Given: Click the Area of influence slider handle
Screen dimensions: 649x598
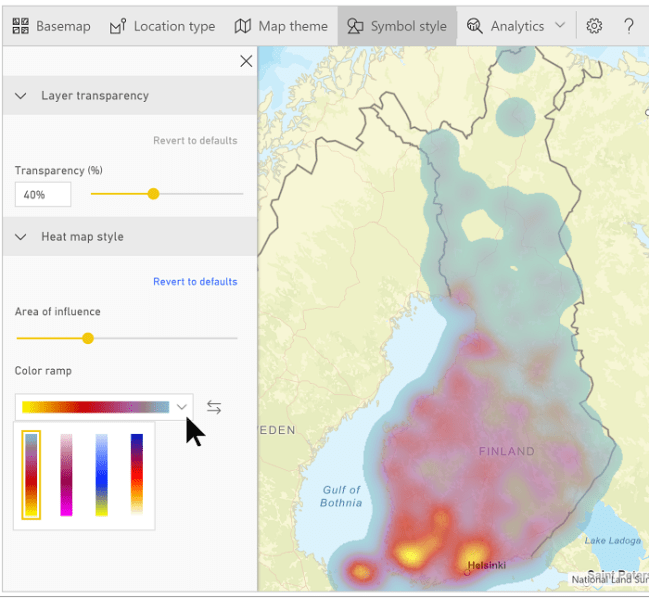Looking at the screenshot, I should click(88, 339).
